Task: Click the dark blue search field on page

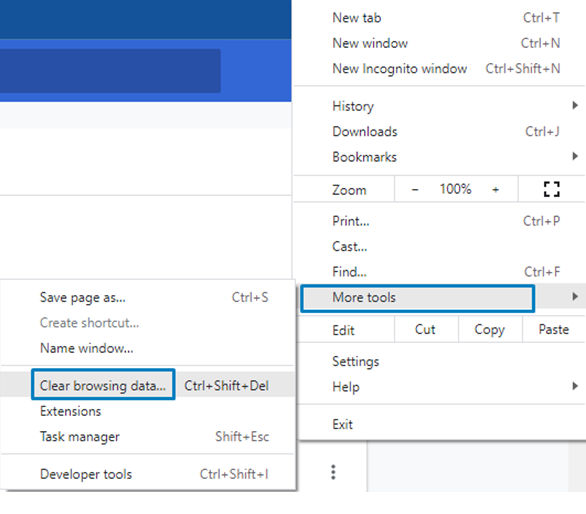Action: tap(110, 71)
